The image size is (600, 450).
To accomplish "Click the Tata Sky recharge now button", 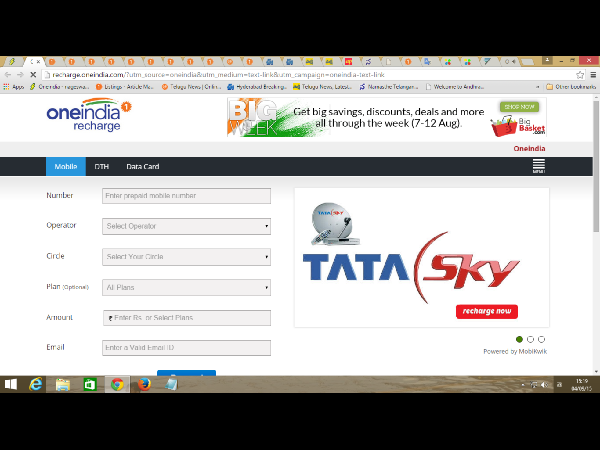I will tap(486, 312).
